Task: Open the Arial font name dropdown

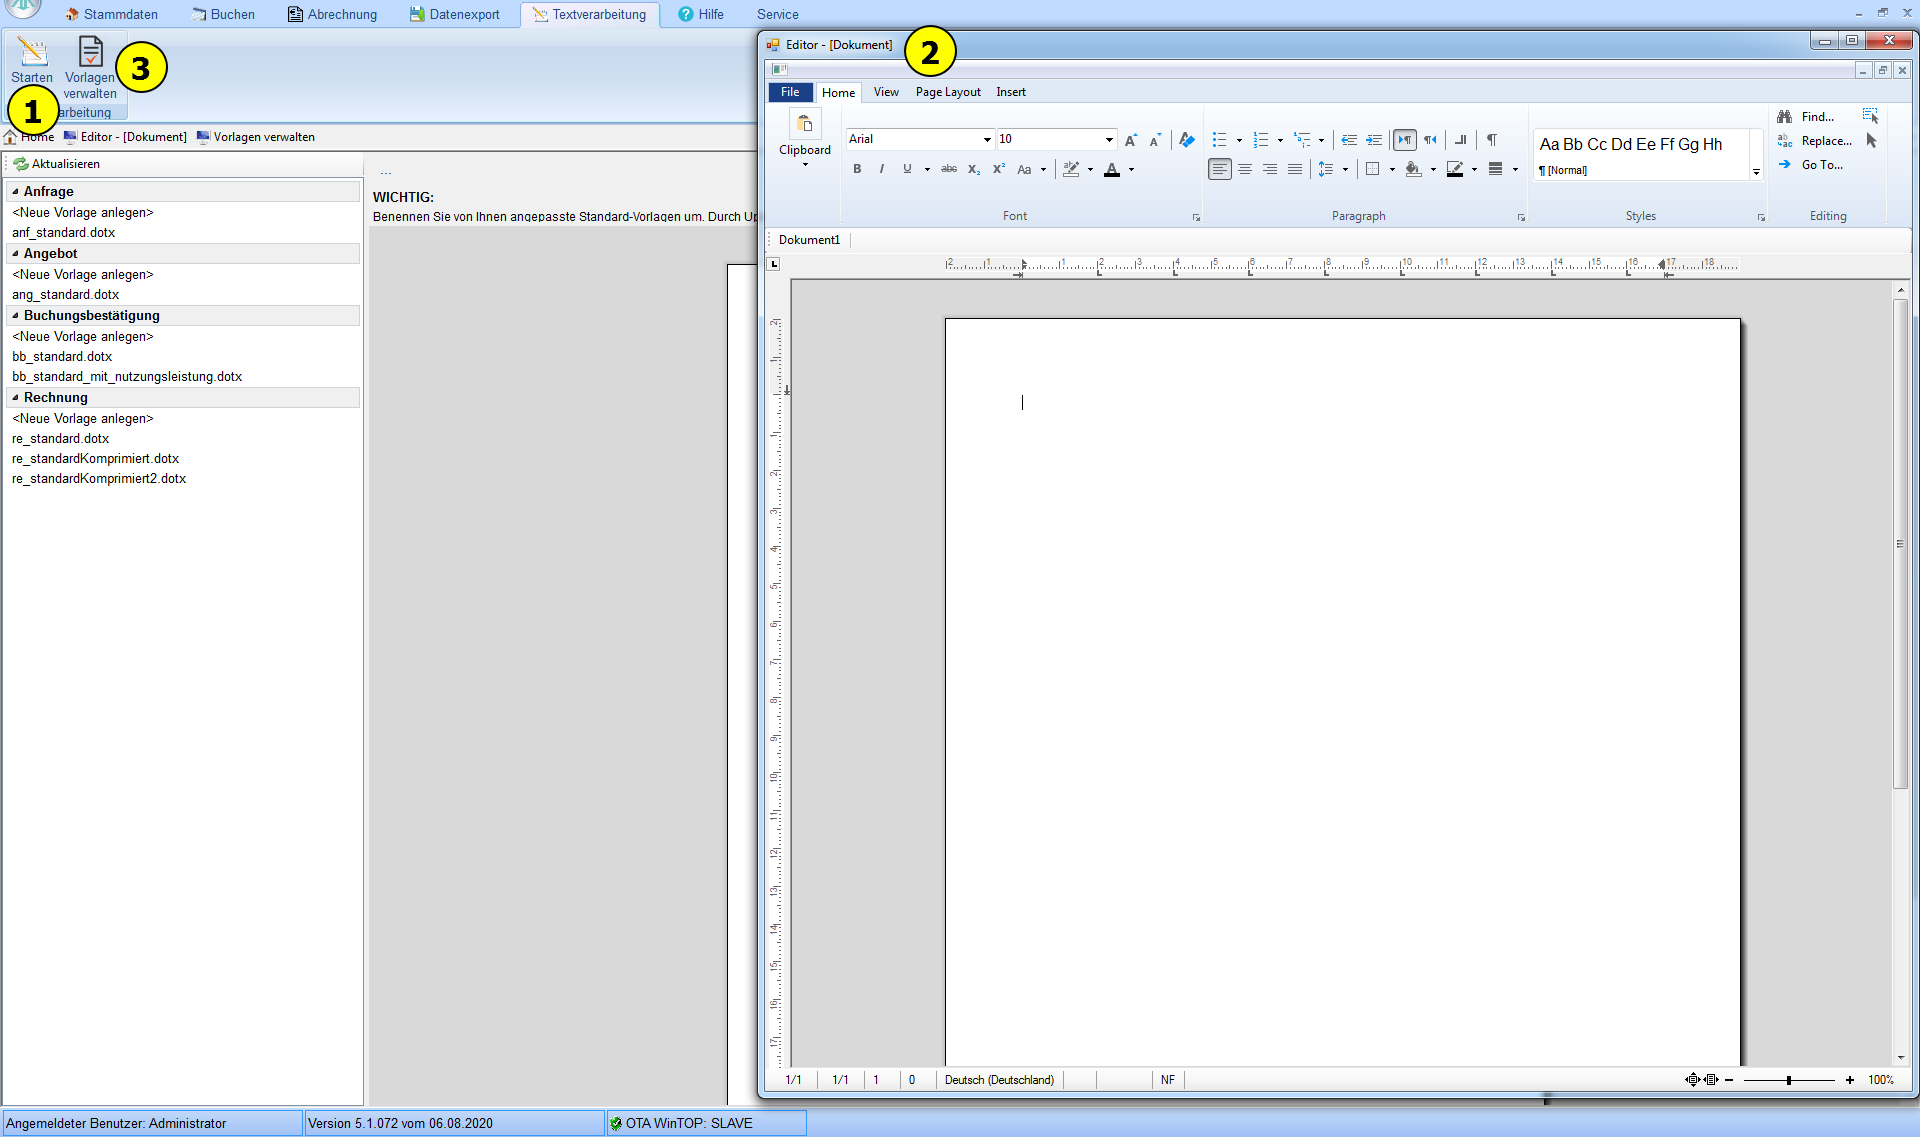Action: [x=986, y=139]
